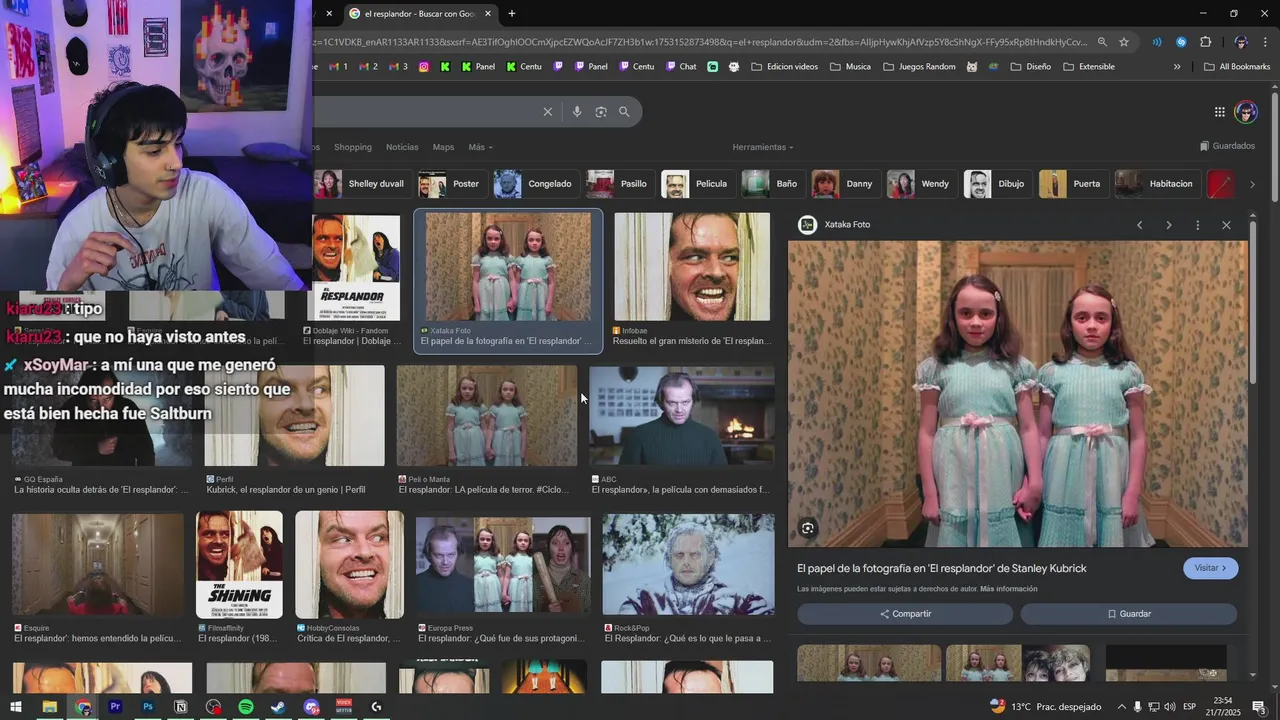Open the Rock&Pop frozen Jack thumbnail
This screenshot has height=720, width=1280.
click(688, 564)
